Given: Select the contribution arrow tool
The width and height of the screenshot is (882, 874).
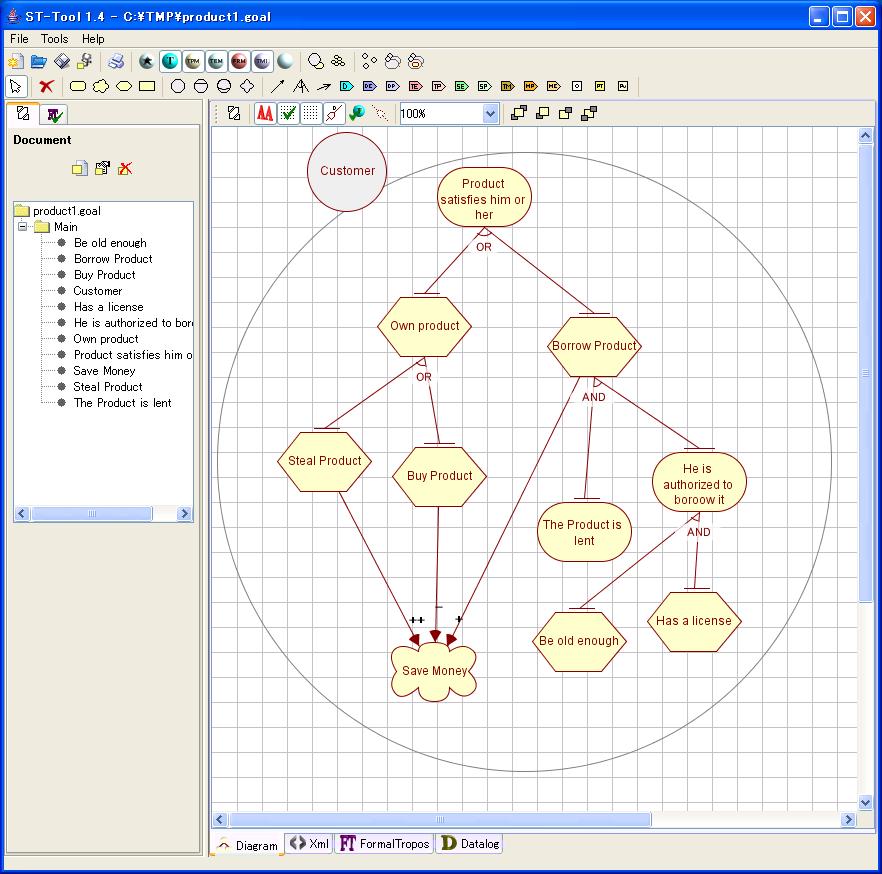Looking at the screenshot, I should click(x=323, y=86).
